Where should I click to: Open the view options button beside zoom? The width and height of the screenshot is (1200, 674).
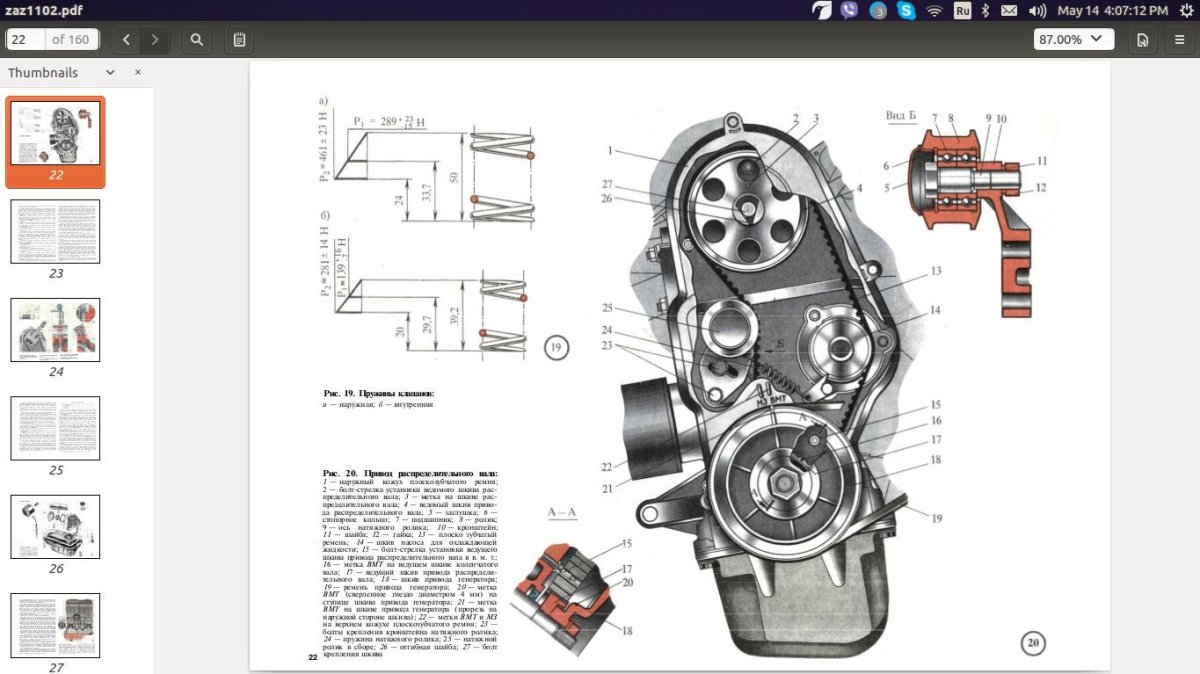(x=1142, y=40)
